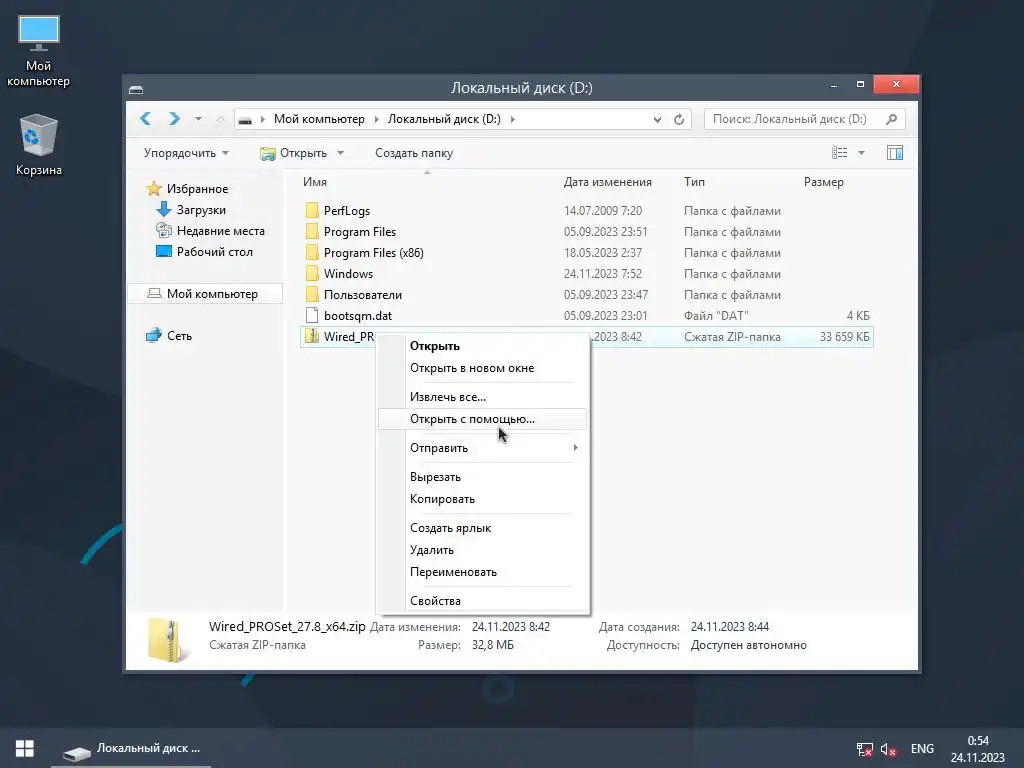
Task: Click the drive icon in the title bar
Action: (136, 89)
